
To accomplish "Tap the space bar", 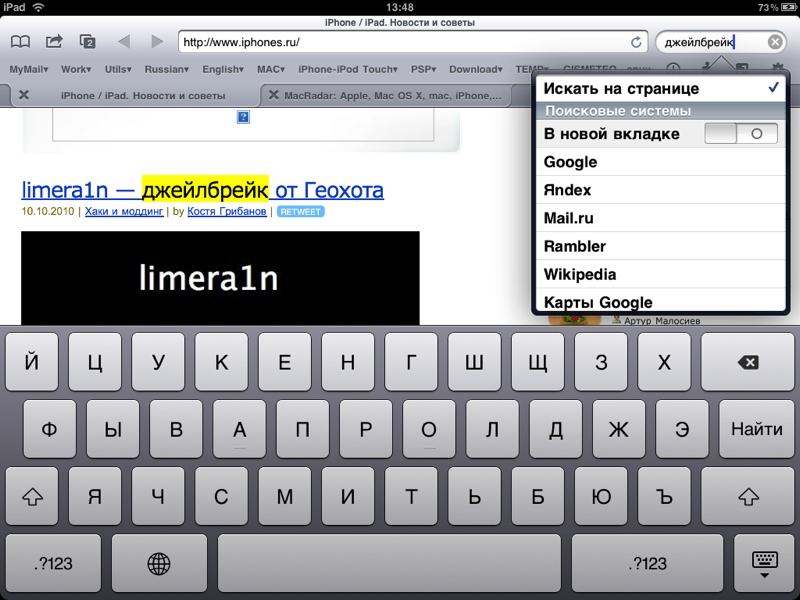I will (389, 563).
